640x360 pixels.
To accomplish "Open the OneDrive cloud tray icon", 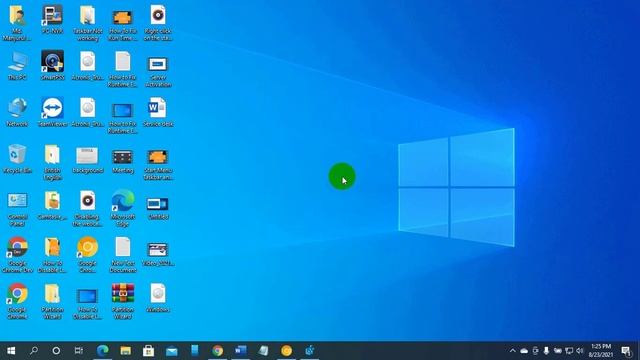I will (524, 351).
